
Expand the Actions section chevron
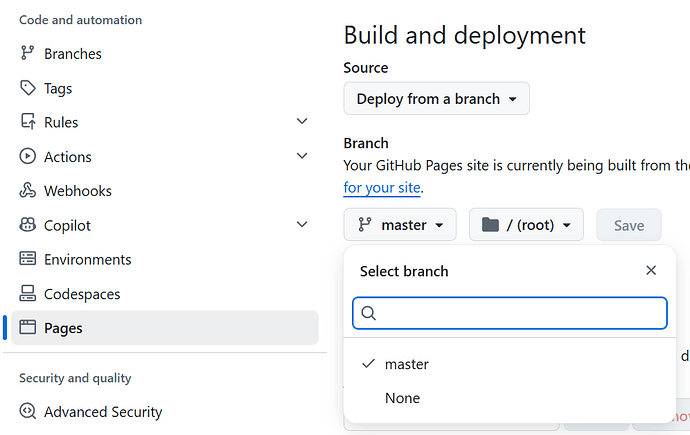point(302,155)
